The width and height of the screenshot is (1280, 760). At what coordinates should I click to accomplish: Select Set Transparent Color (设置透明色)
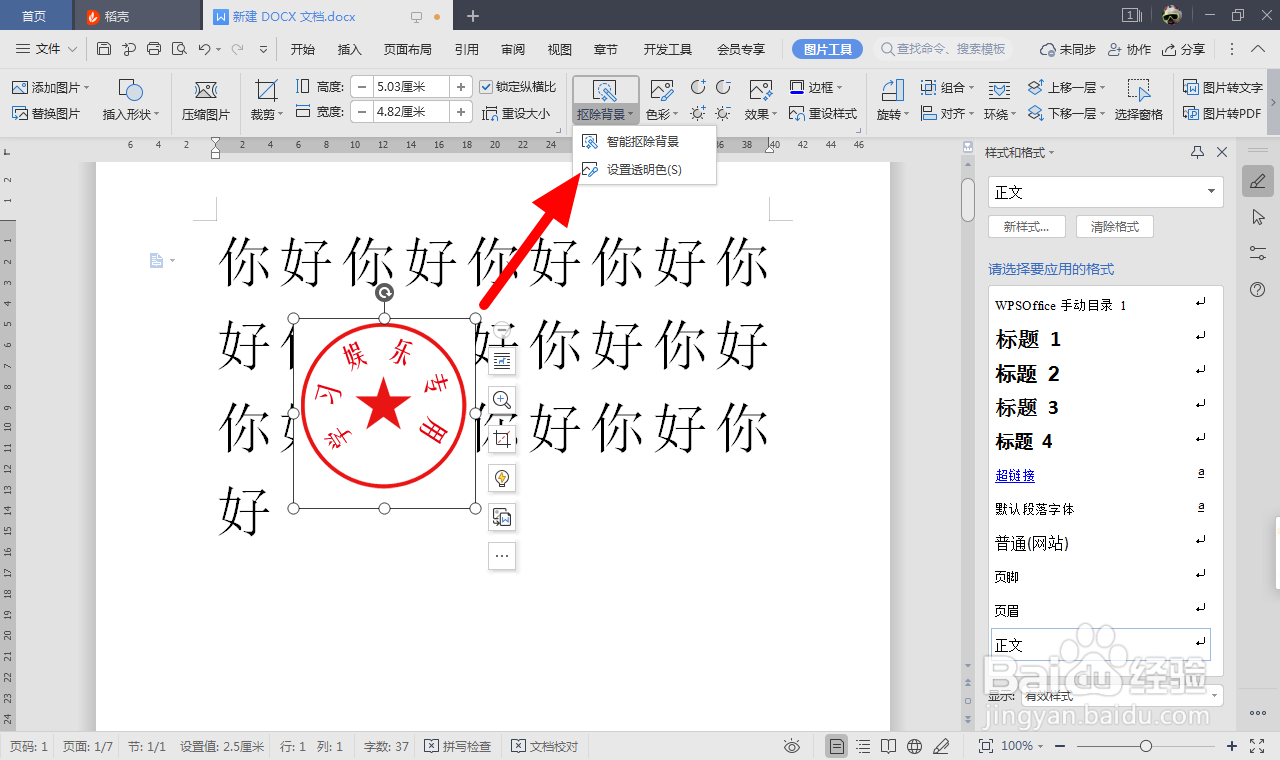(643, 170)
